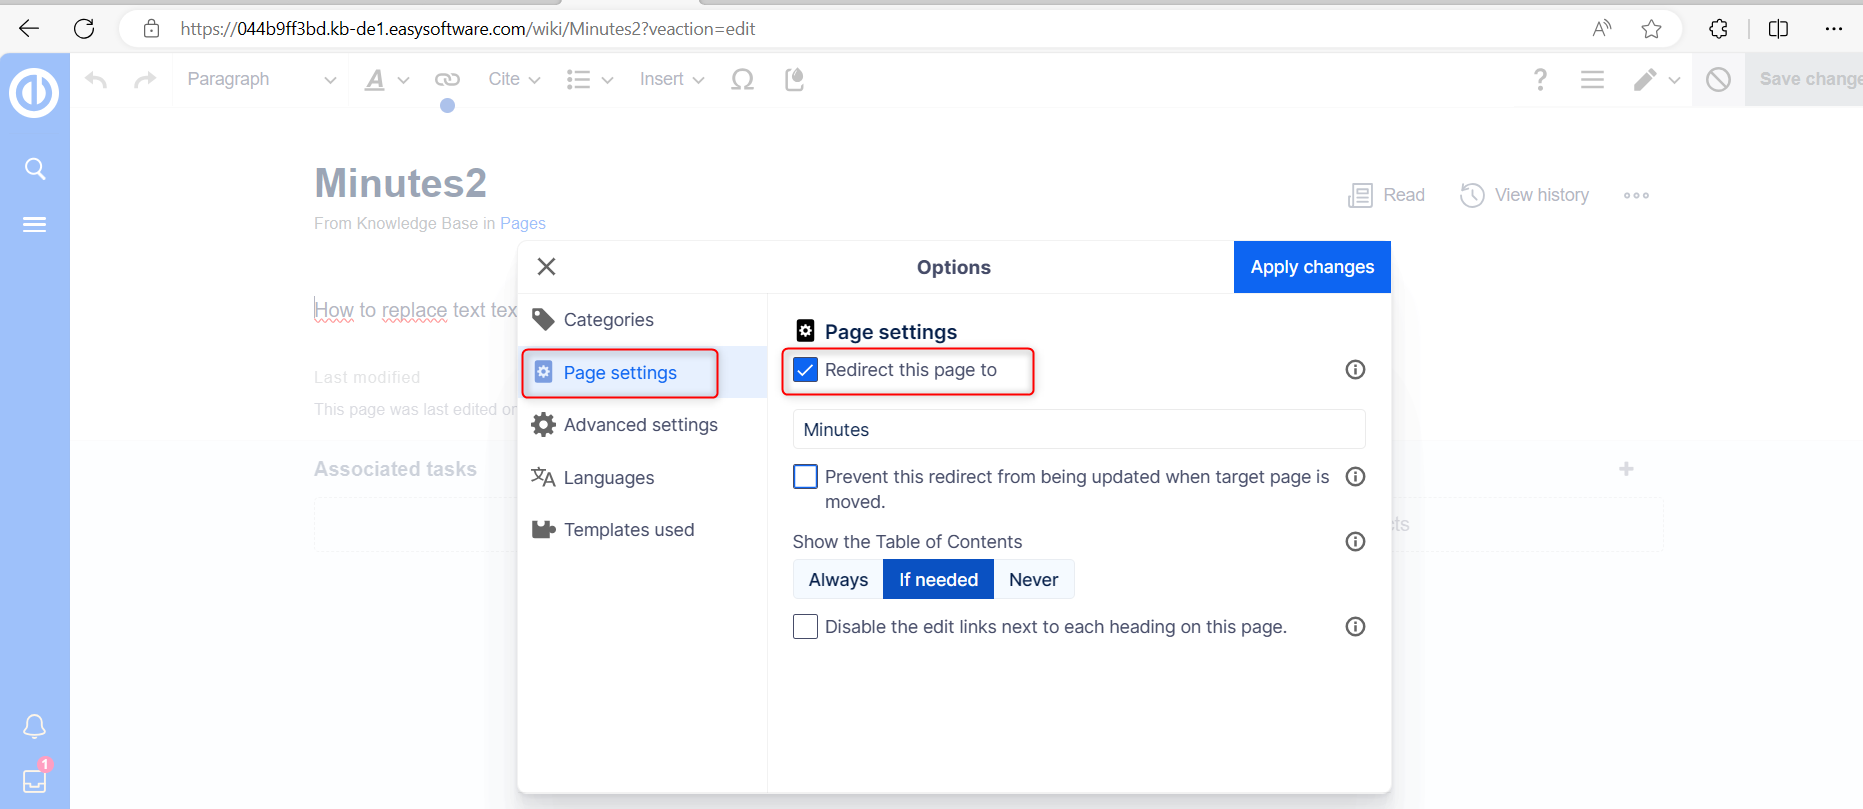Open the inbox icon with red badge
This screenshot has width=1863, height=809.
pos(35,780)
